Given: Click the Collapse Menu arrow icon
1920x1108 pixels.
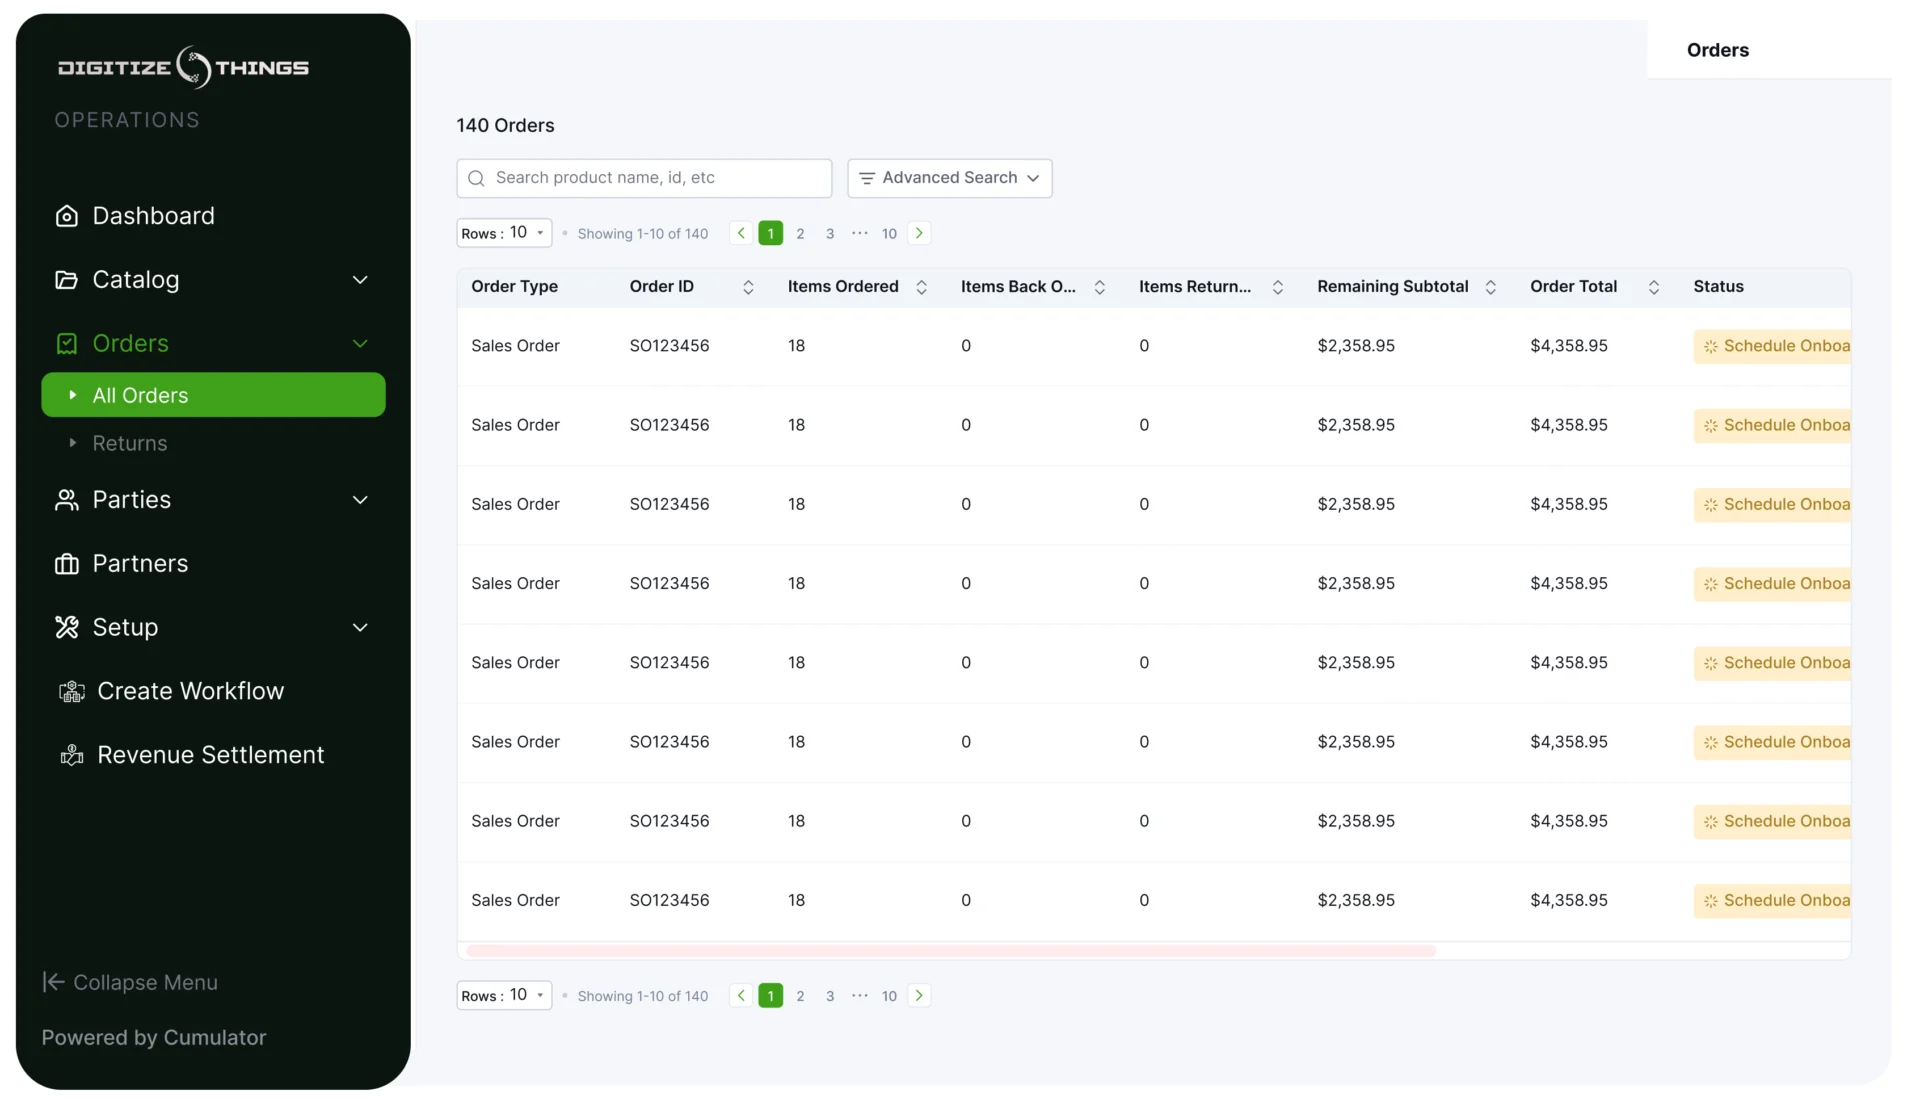Looking at the screenshot, I should tap(53, 982).
